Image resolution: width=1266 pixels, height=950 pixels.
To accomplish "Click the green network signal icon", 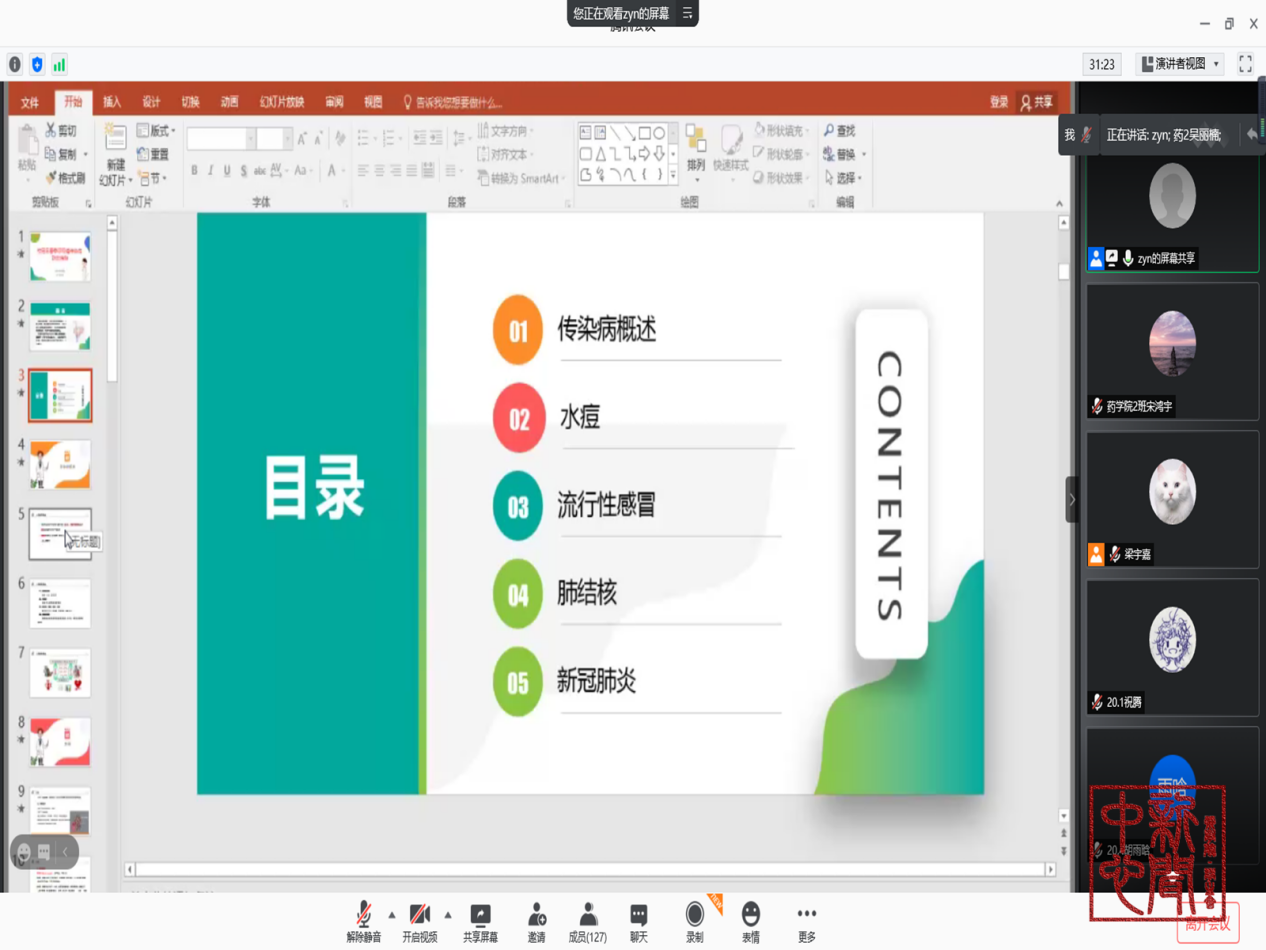I will [59, 65].
